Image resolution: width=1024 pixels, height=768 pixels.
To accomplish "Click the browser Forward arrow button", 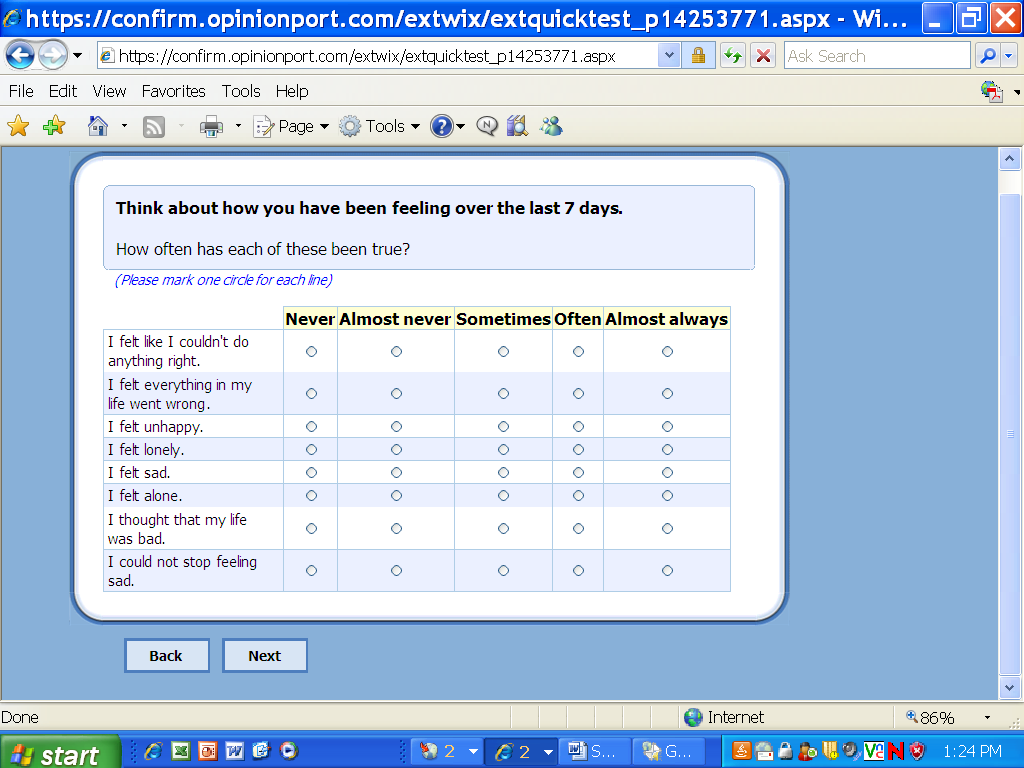I will pyautogui.click(x=53, y=56).
